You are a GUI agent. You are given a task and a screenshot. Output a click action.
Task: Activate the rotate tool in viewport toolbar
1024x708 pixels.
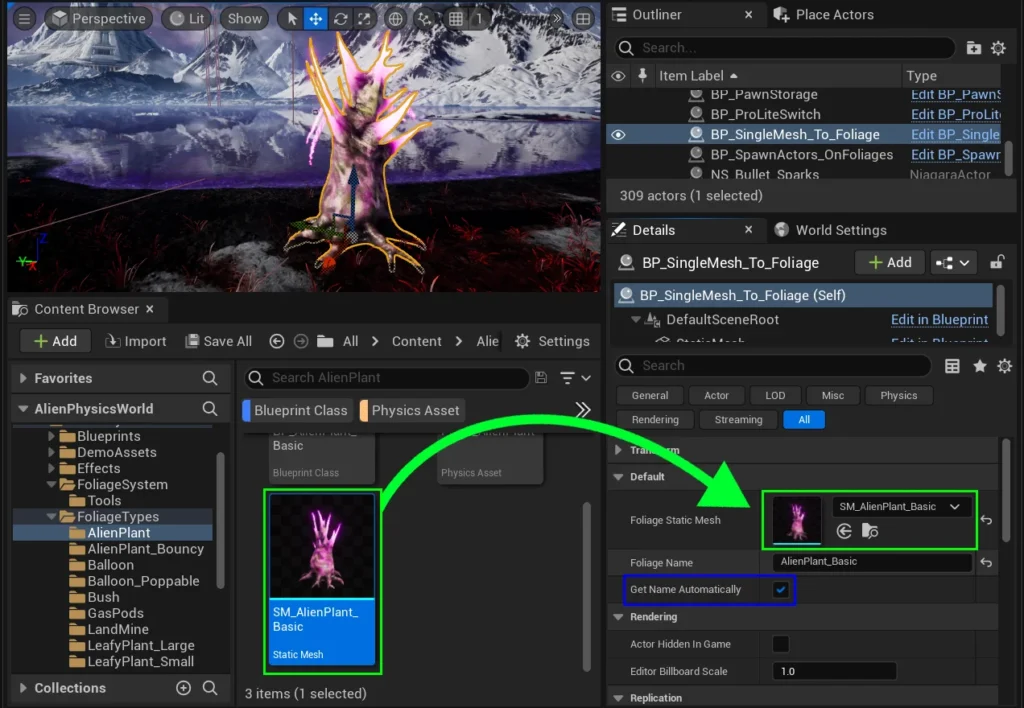(x=341, y=19)
